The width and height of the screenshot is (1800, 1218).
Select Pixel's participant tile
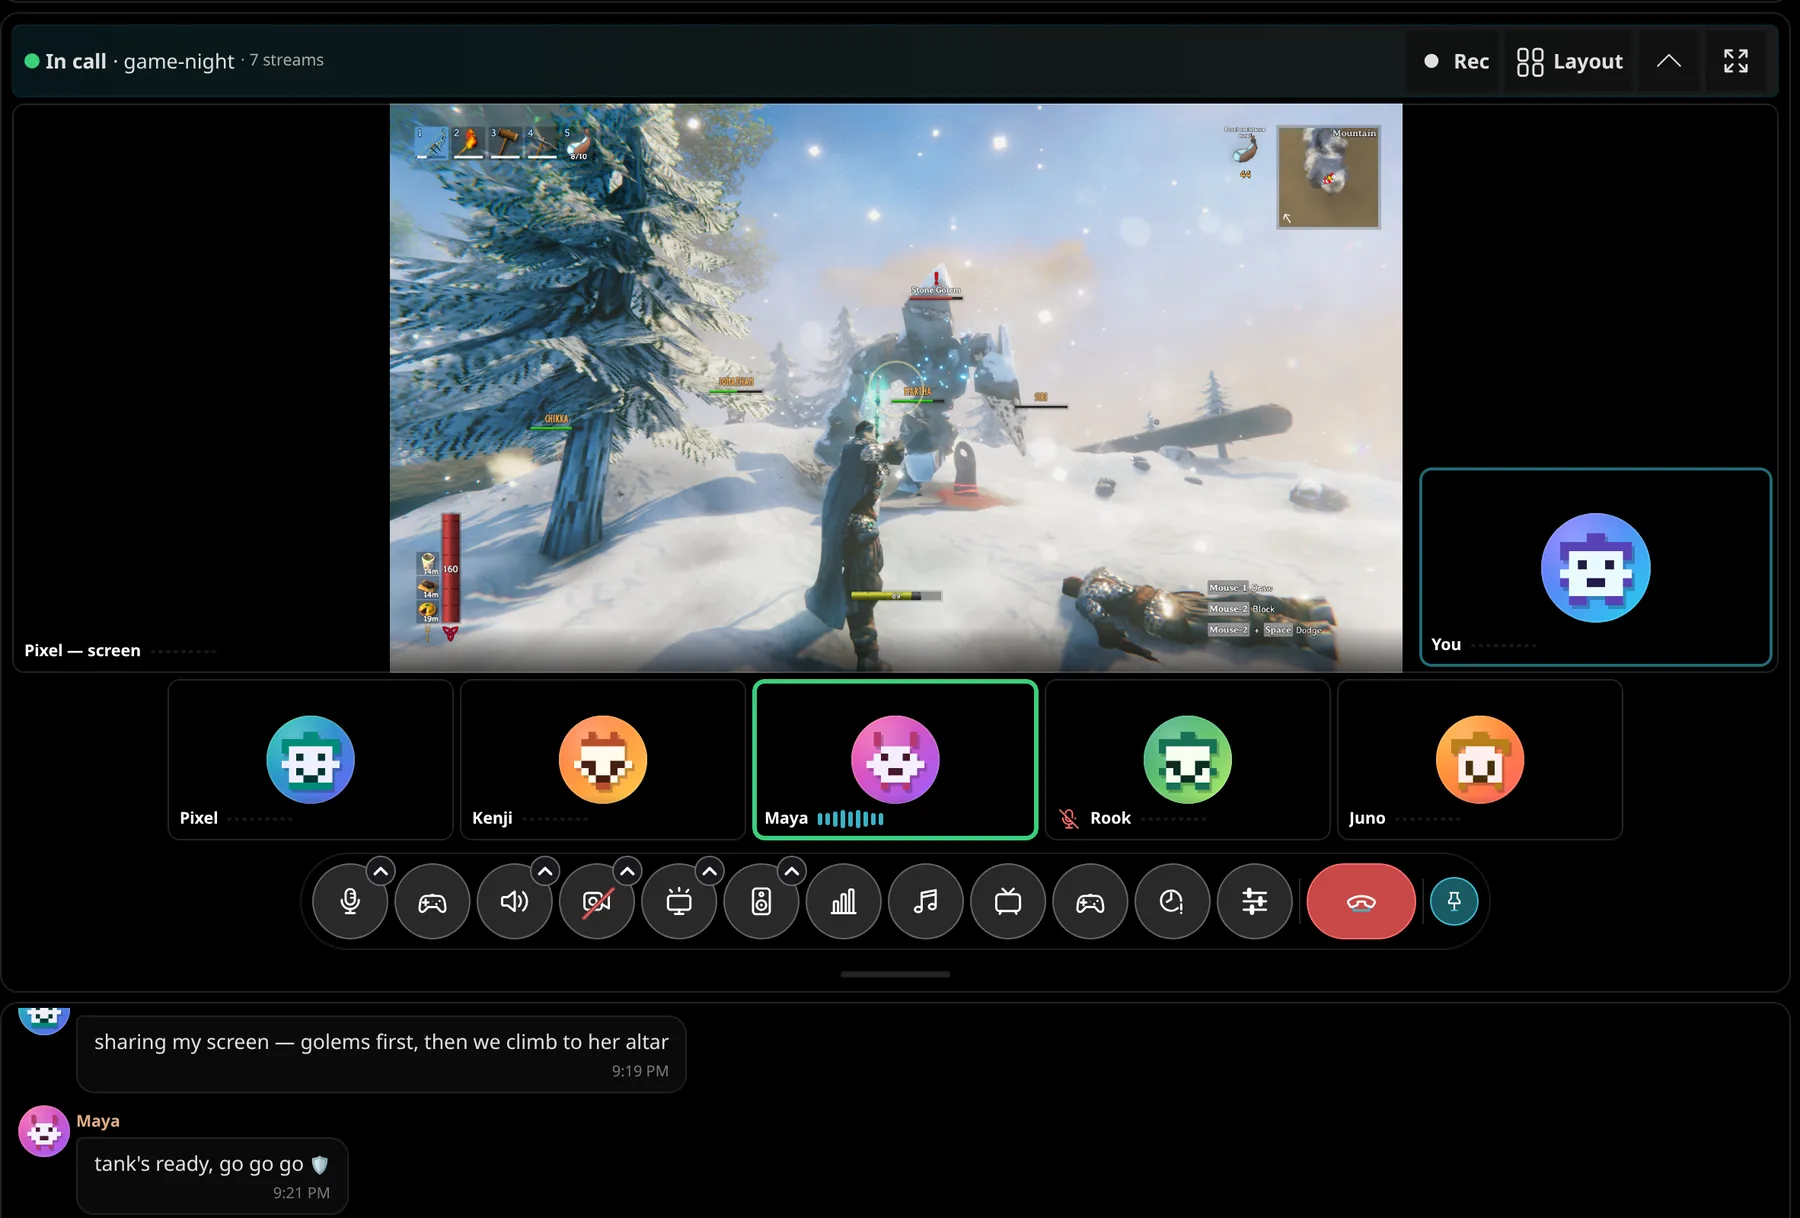[x=310, y=760]
